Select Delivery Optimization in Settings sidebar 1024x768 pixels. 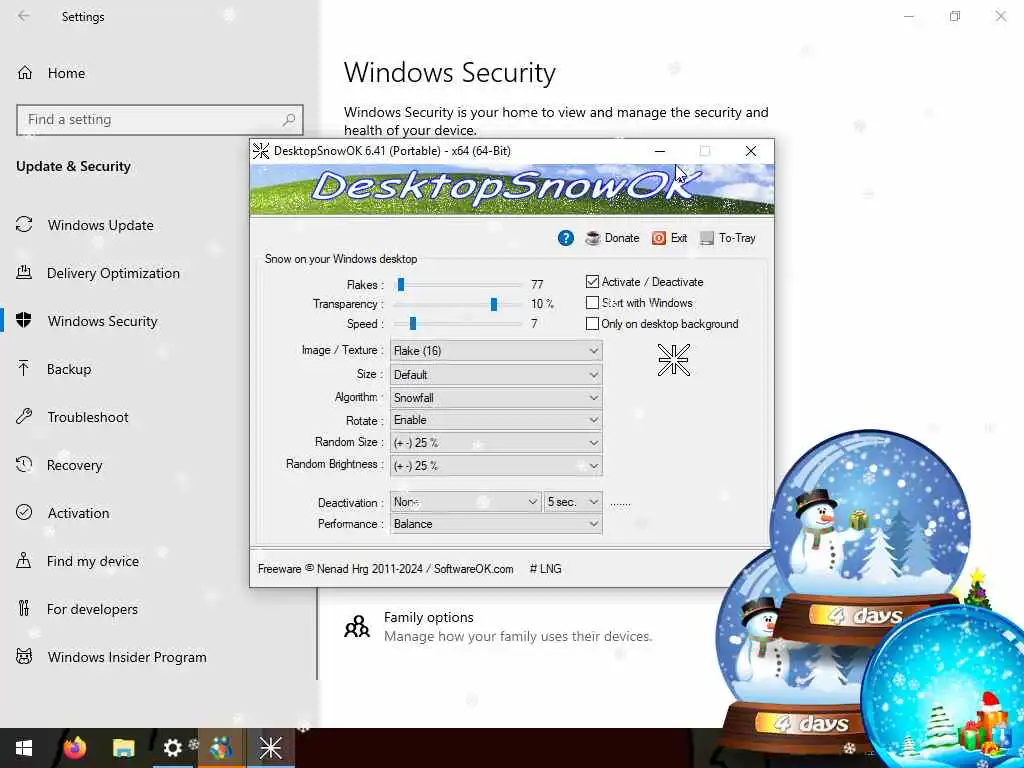[113, 273]
